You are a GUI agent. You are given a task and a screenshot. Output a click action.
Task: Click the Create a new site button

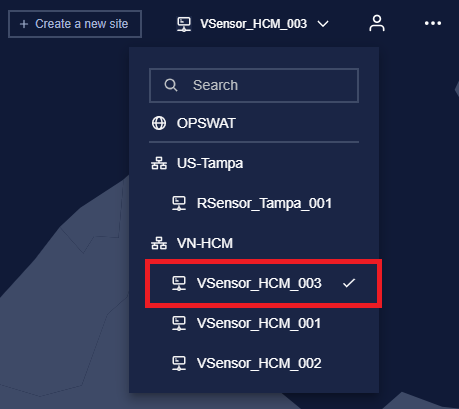pyautogui.click(x=75, y=24)
